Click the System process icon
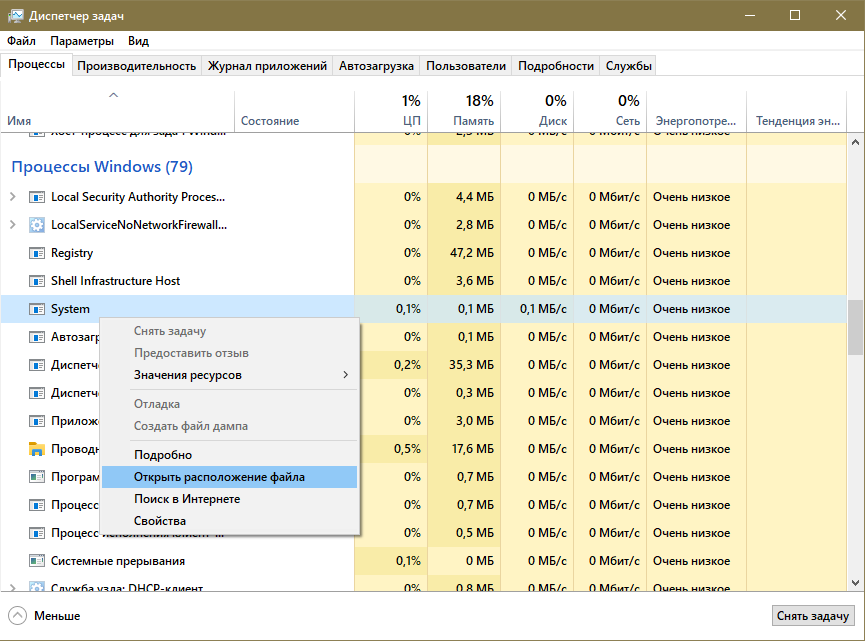Viewport: 865px width, 641px height. point(37,309)
